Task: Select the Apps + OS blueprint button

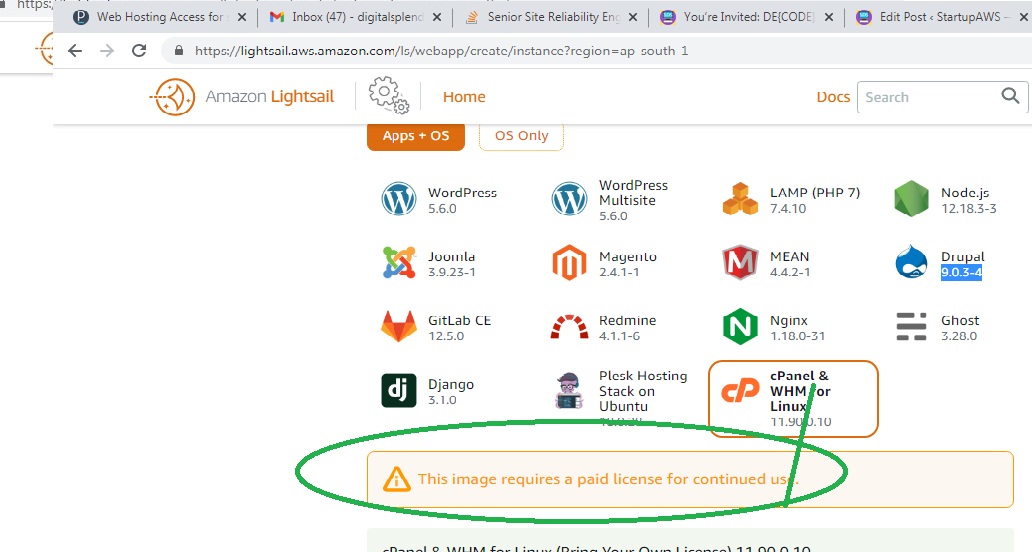Action: [x=416, y=136]
